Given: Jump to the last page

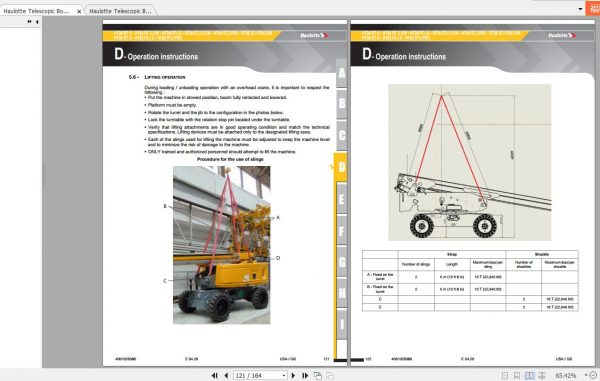Looking at the screenshot, I should pyautogui.click(x=305, y=376).
